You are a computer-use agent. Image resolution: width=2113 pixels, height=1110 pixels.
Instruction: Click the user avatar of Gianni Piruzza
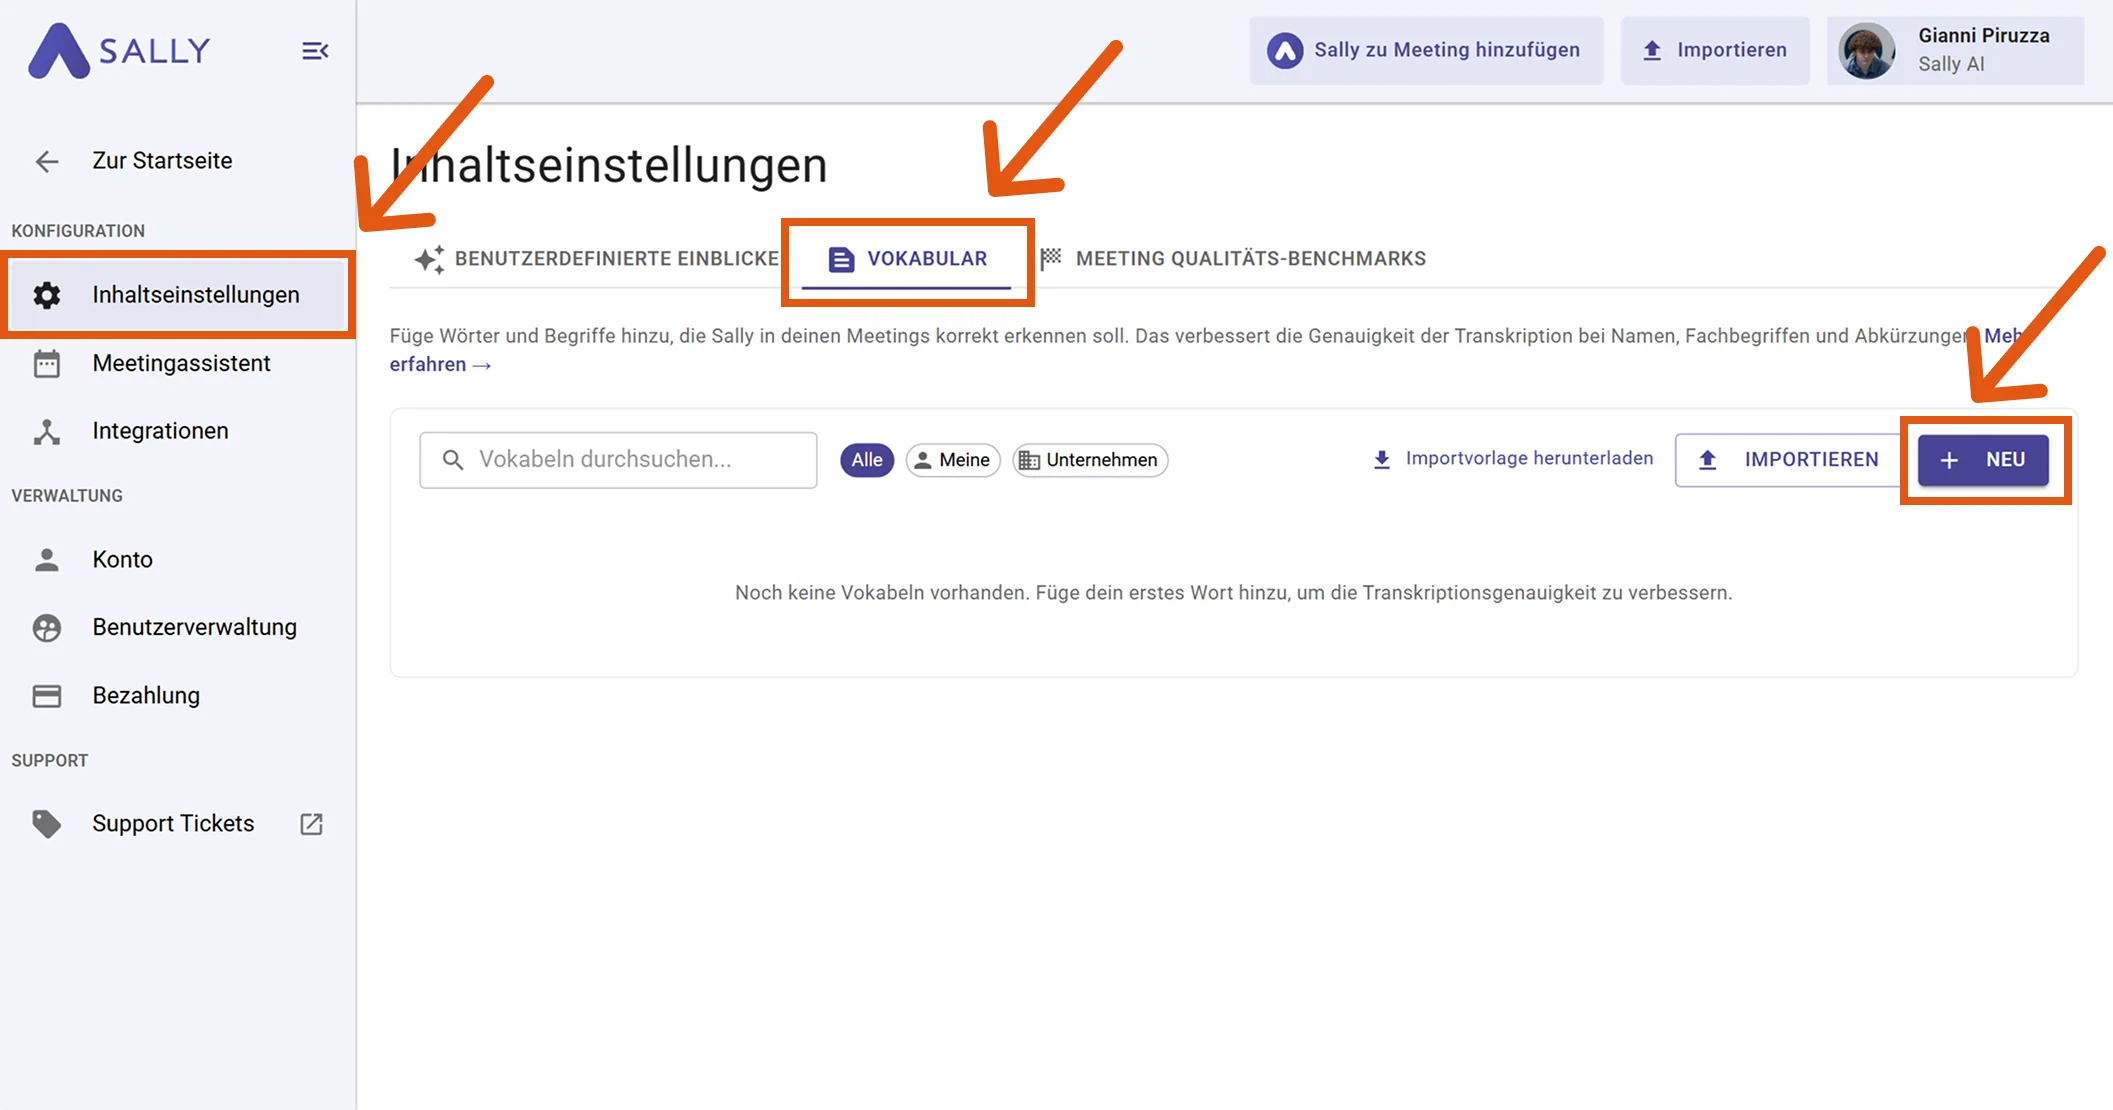click(x=1866, y=50)
